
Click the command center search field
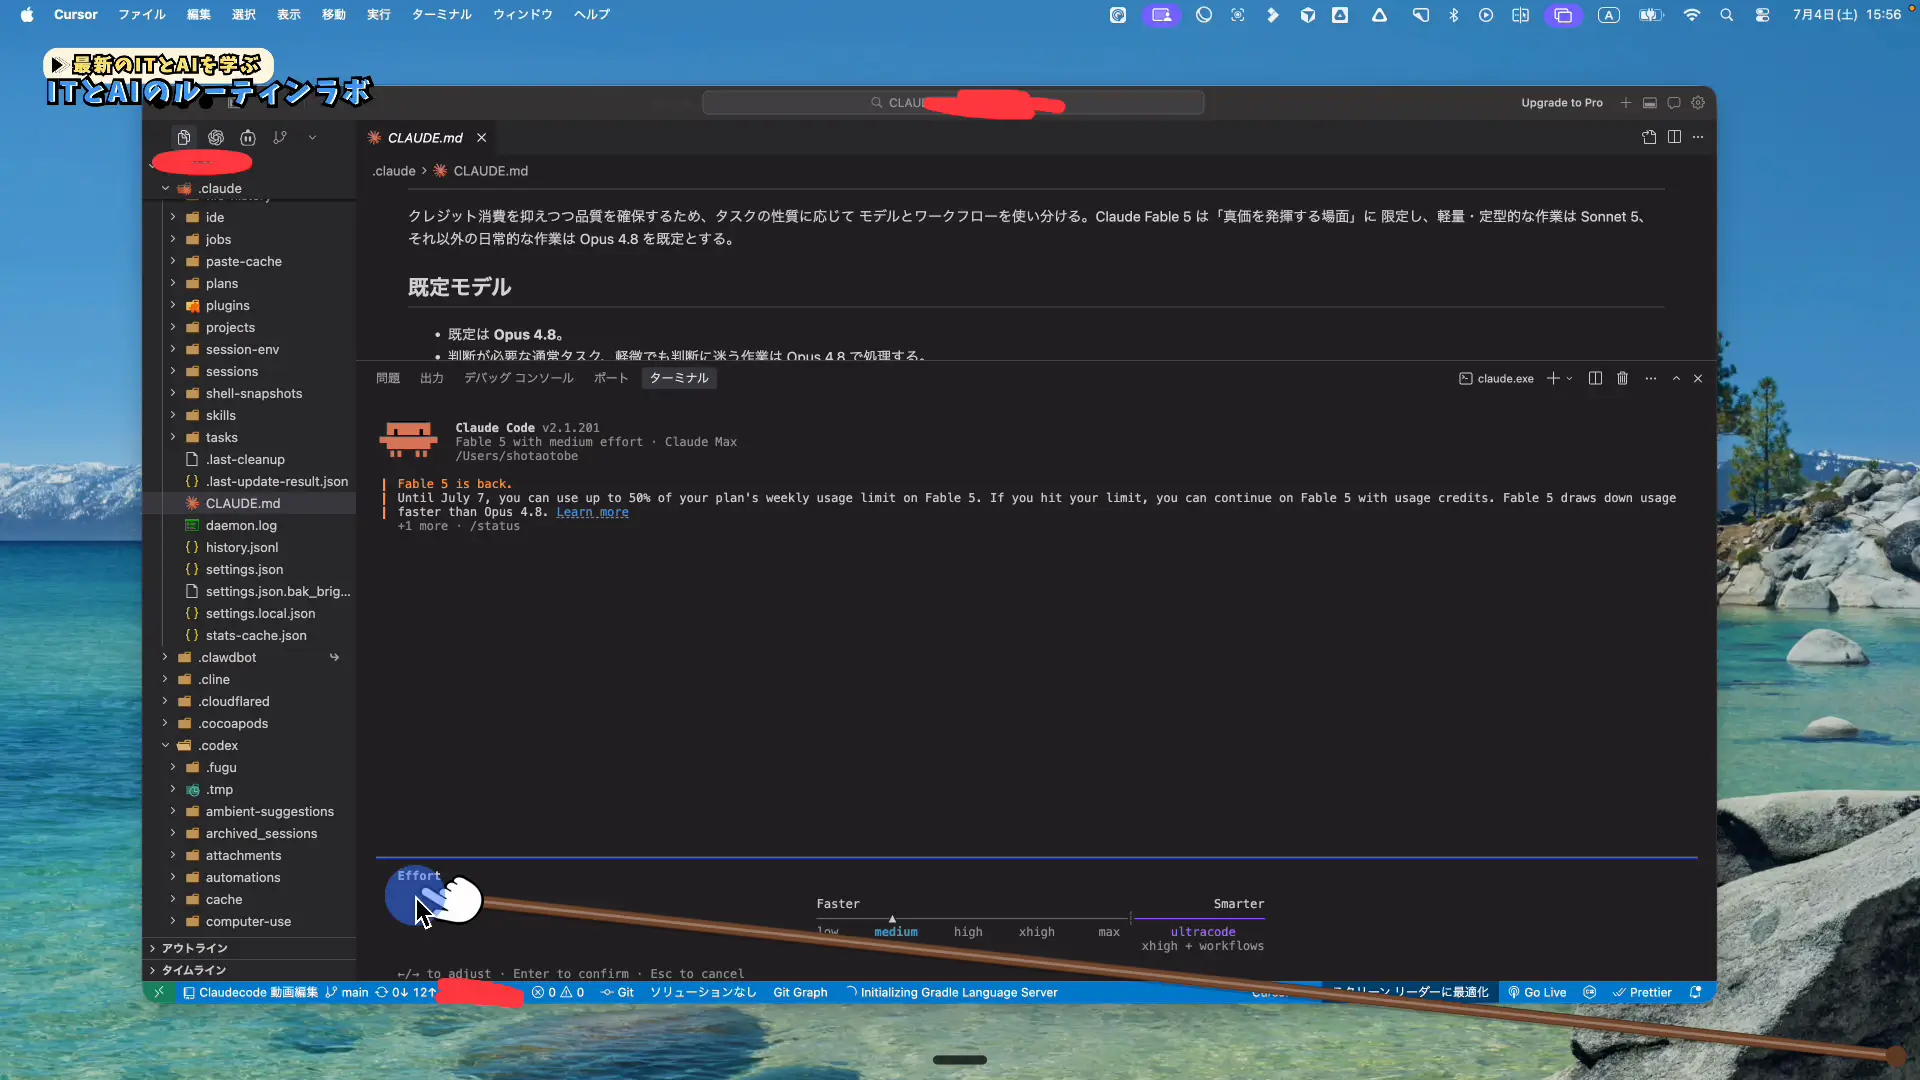pyautogui.click(x=953, y=103)
